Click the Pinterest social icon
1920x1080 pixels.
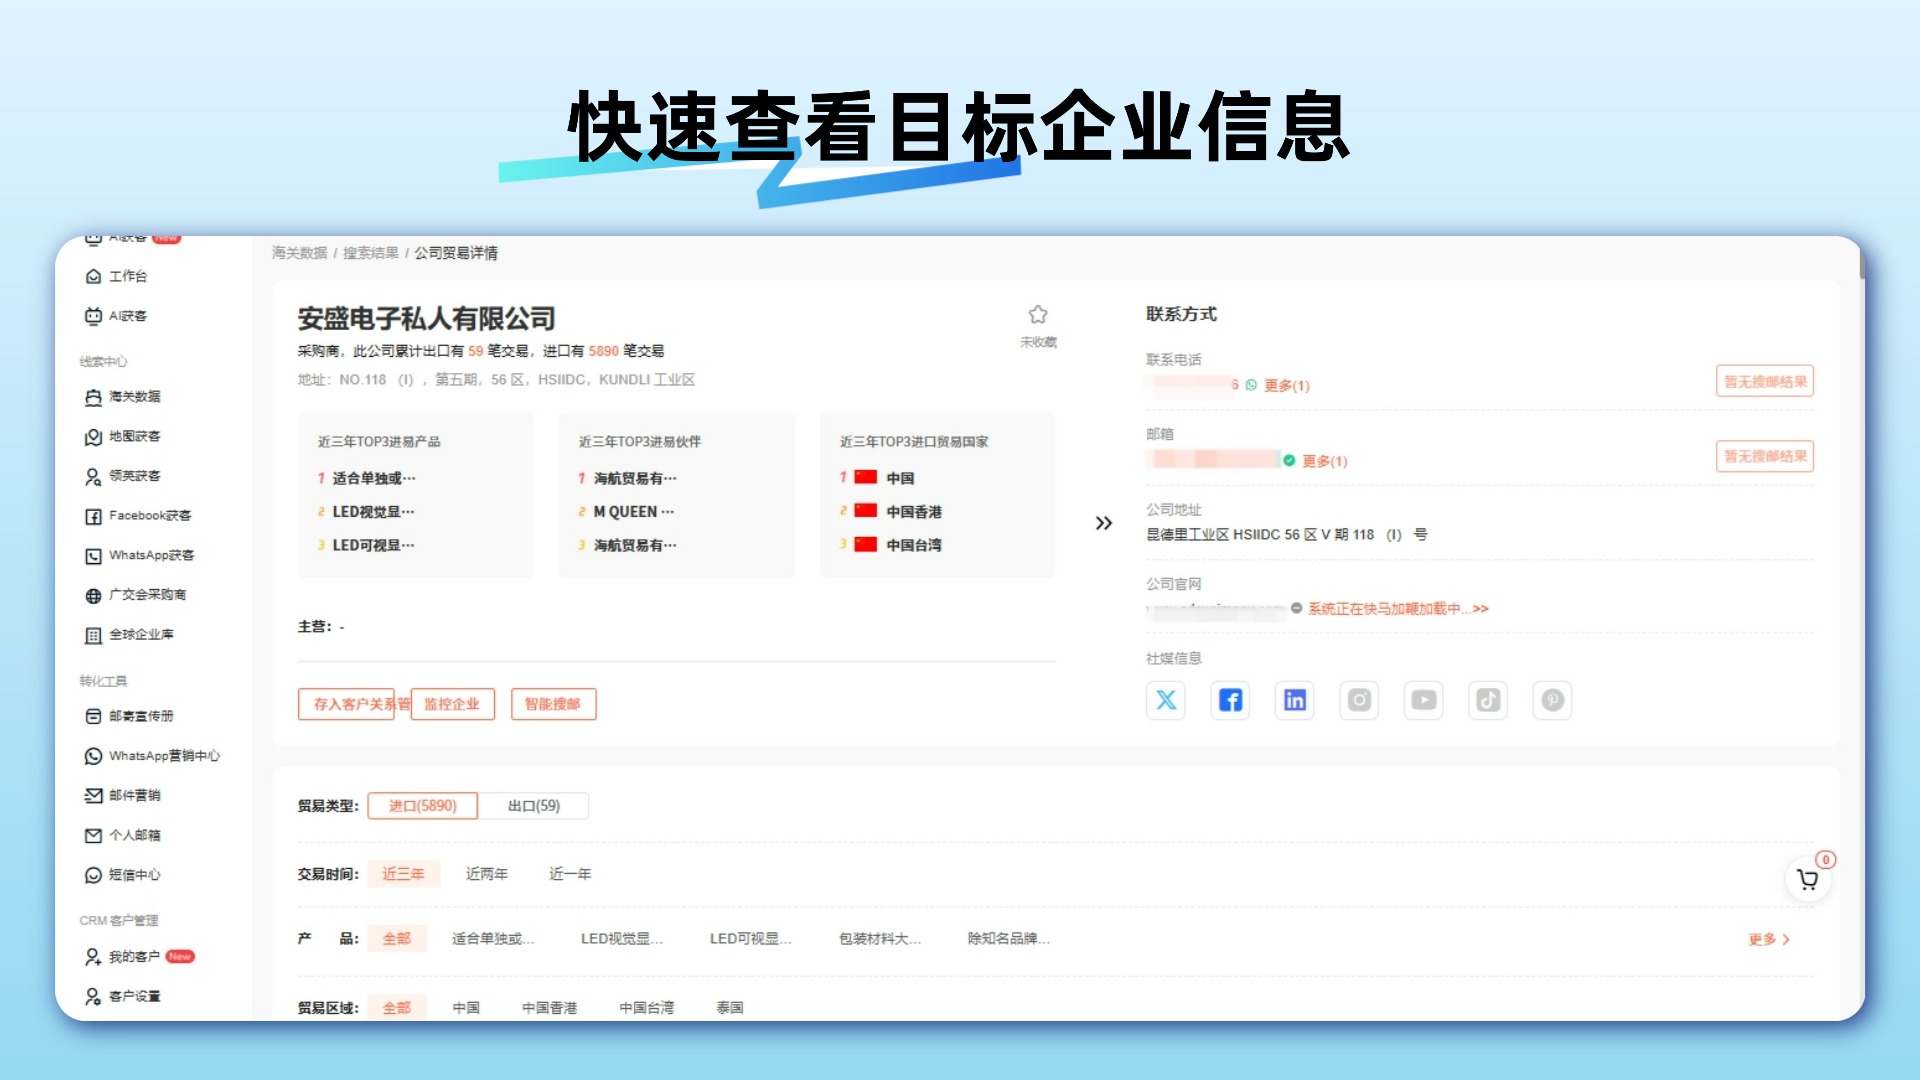pyautogui.click(x=1553, y=700)
